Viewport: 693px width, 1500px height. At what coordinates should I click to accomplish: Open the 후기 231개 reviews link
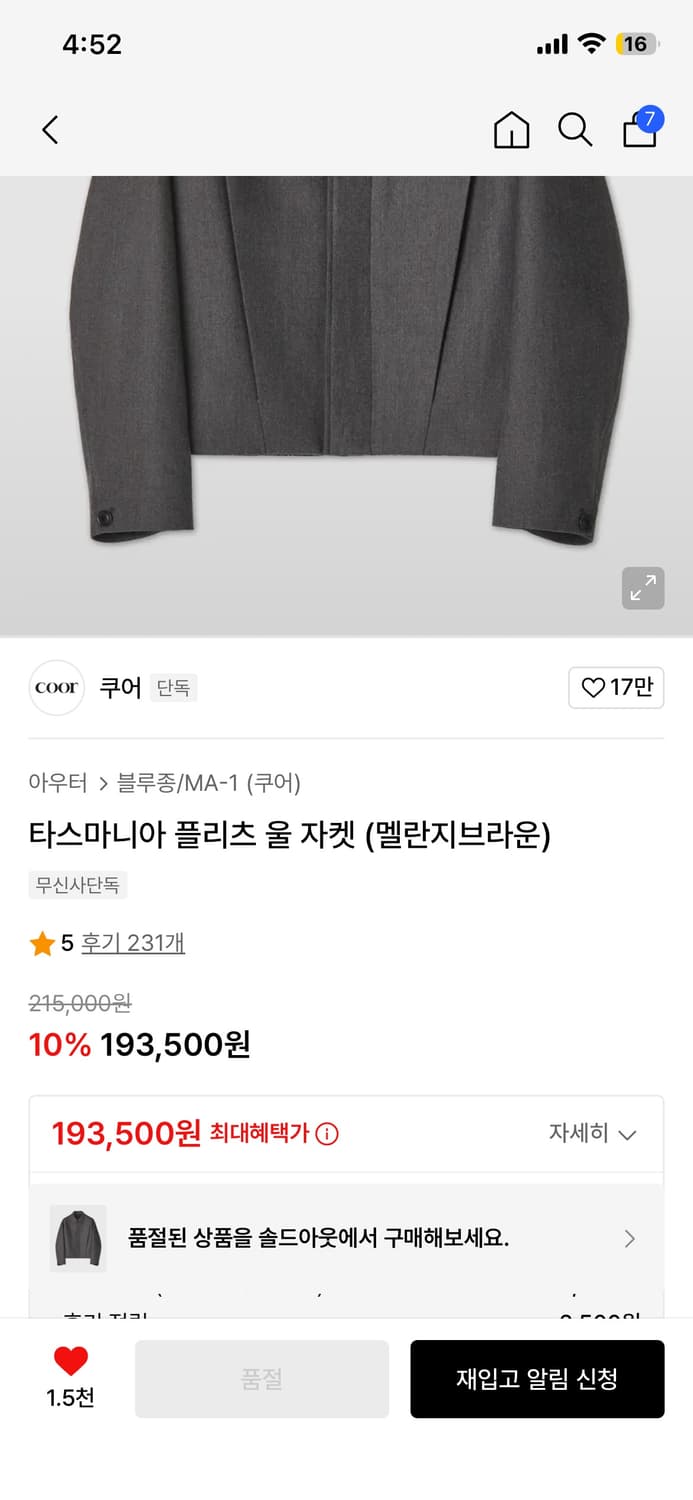[x=133, y=942]
